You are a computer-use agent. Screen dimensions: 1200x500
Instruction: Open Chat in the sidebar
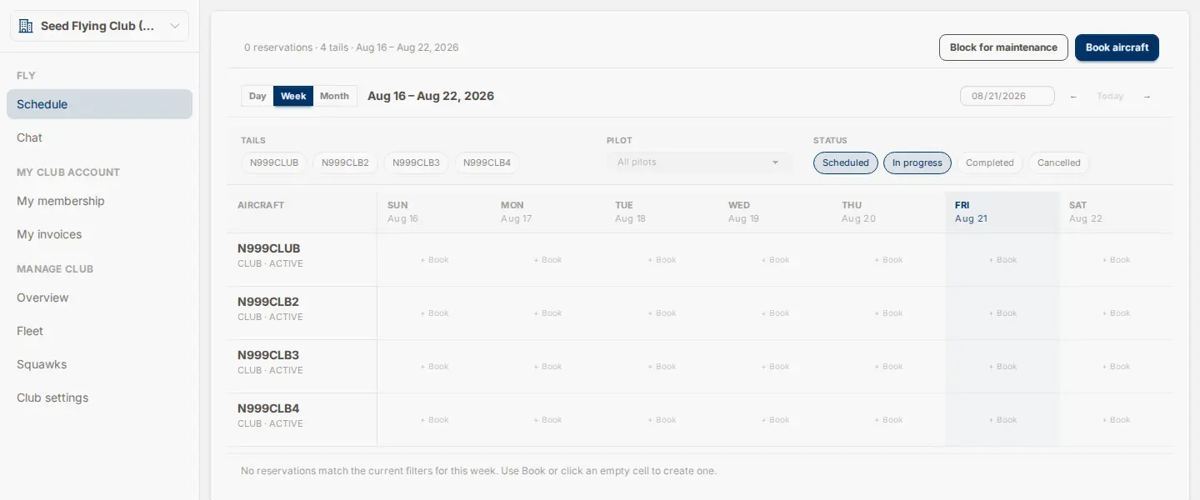pyautogui.click(x=99, y=138)
